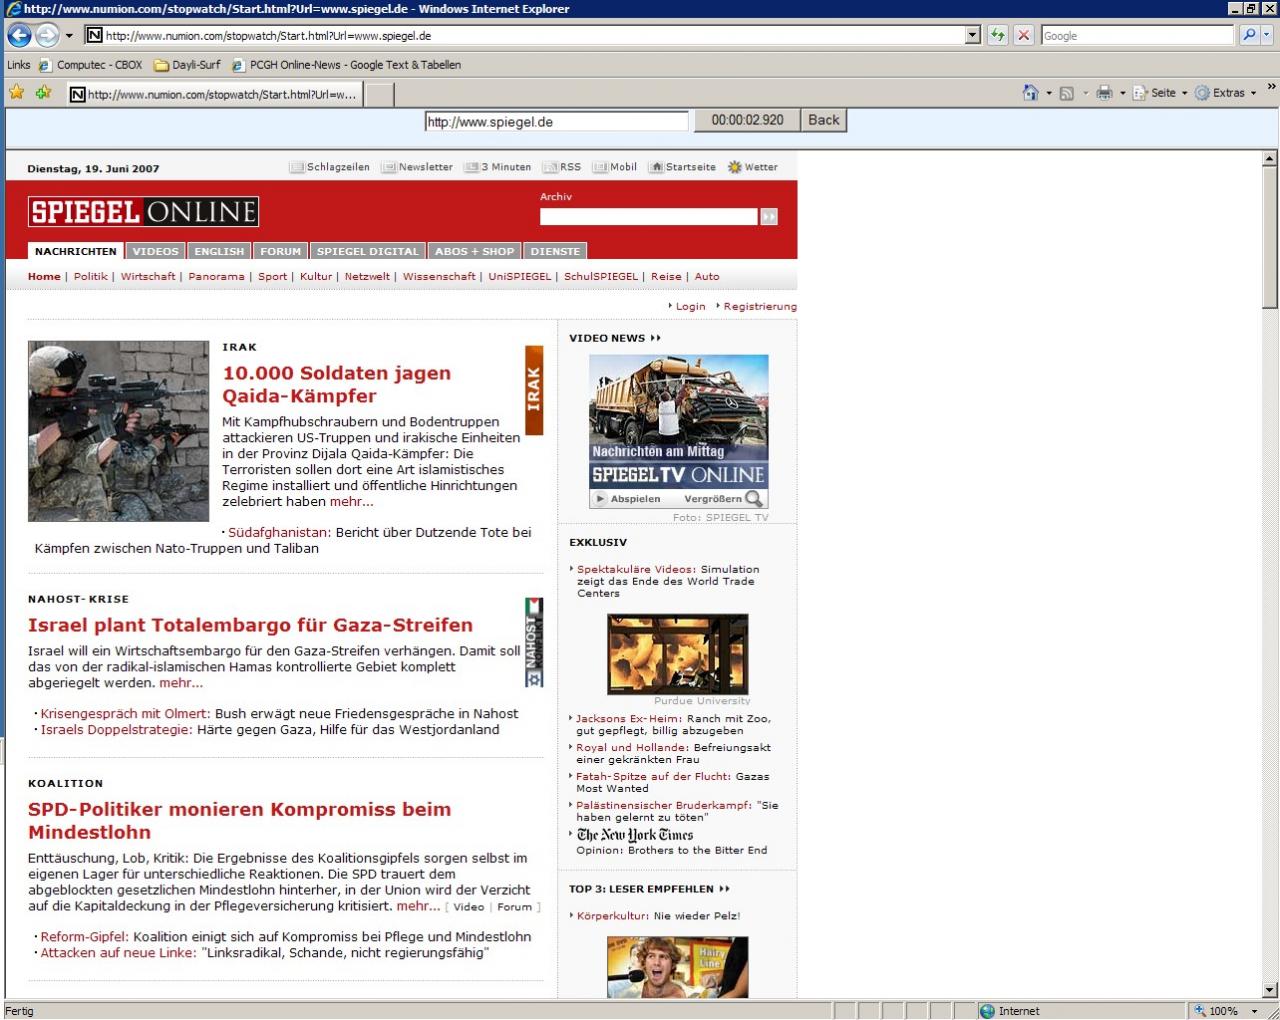This screenshot has width=1280, height=1020.
Task: Click the Schlagzeilen link with its icon
Action: 330,167
